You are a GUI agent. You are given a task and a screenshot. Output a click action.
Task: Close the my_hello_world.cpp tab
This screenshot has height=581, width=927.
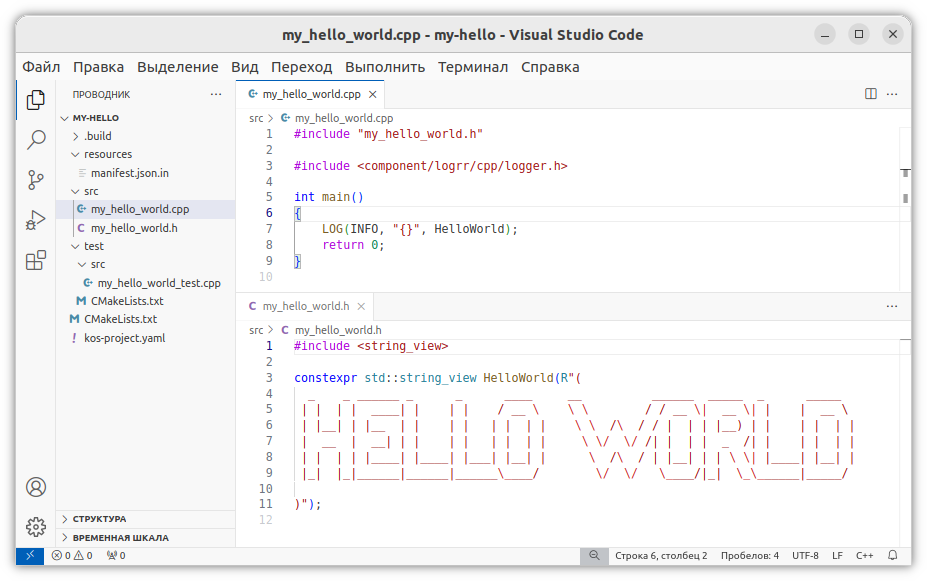click(x=372, y=94)
